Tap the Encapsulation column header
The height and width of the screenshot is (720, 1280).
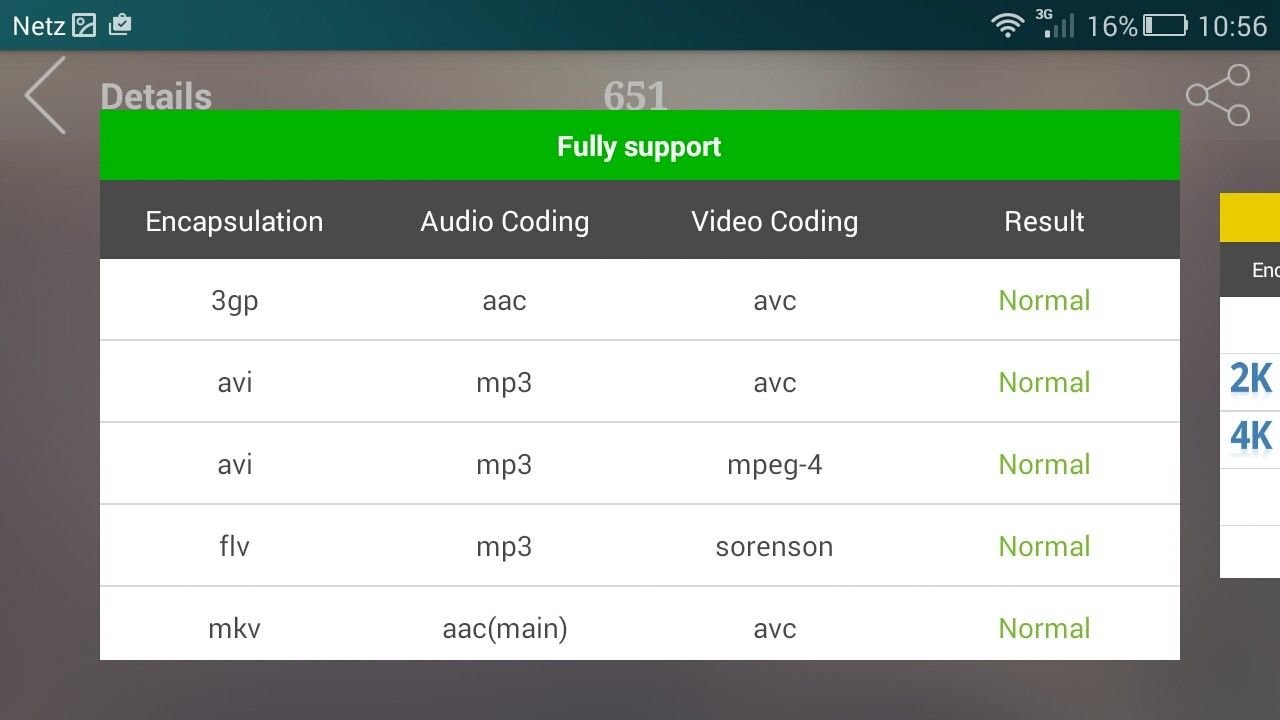click(234, 221)
